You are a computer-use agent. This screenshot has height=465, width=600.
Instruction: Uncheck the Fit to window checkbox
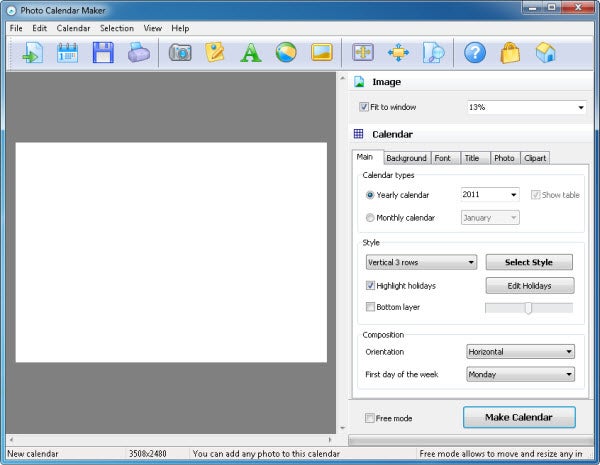(364, 107)
